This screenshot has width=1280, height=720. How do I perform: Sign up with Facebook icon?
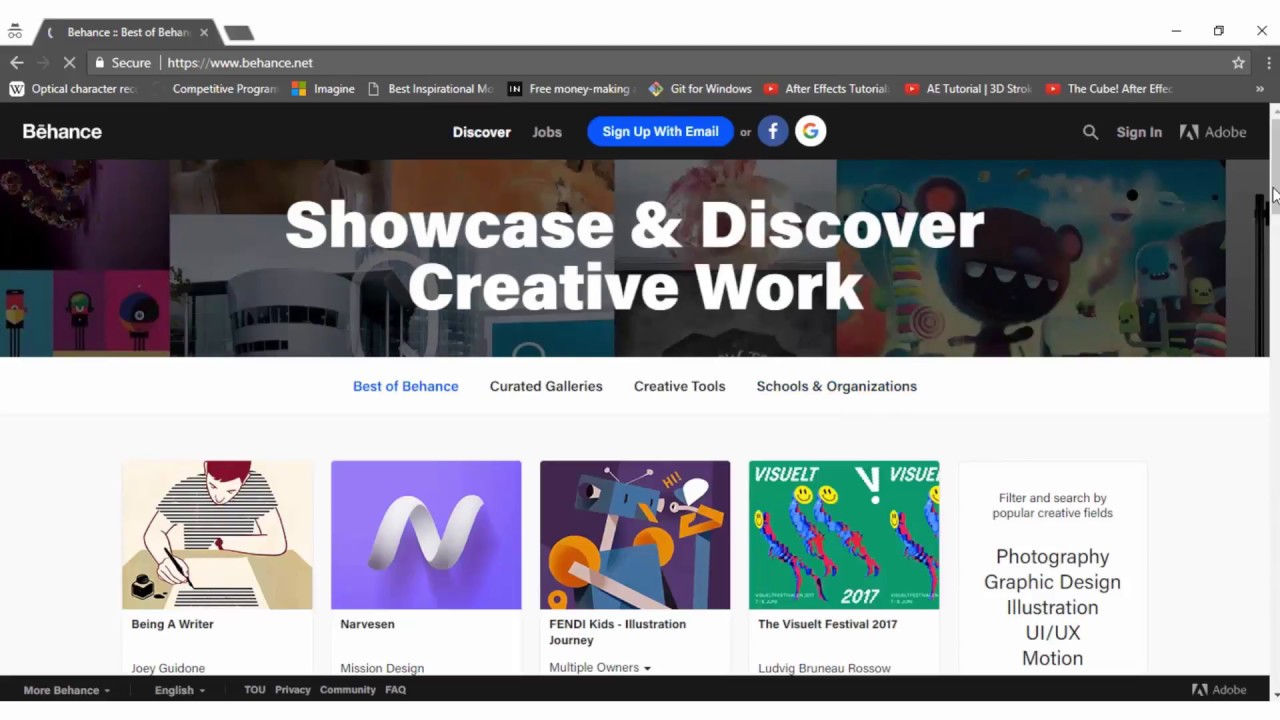click(x=773, y=131)
